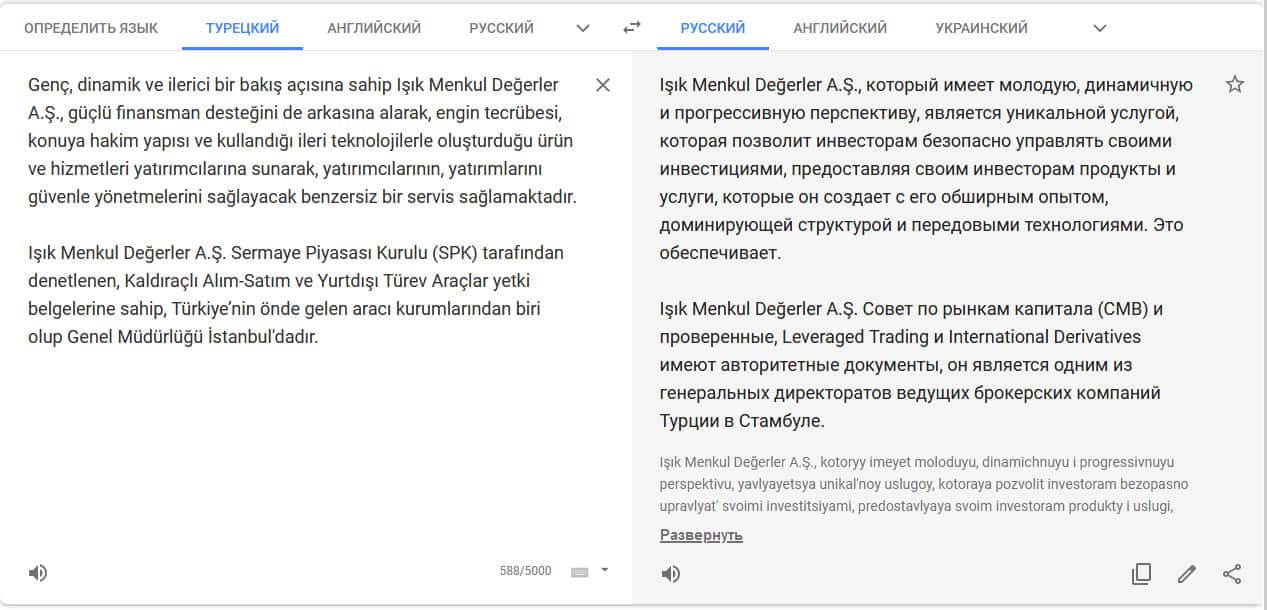Clear the source text with X

603,85
